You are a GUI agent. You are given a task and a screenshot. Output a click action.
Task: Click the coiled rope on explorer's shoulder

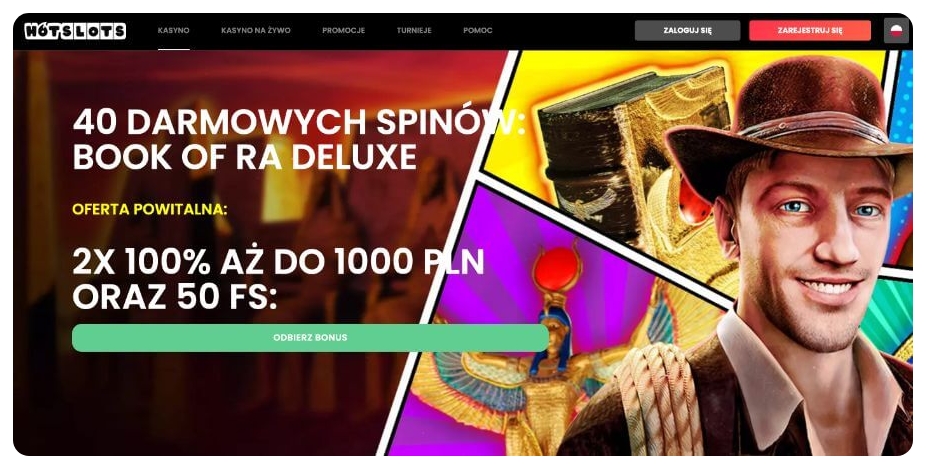point(658,401)
